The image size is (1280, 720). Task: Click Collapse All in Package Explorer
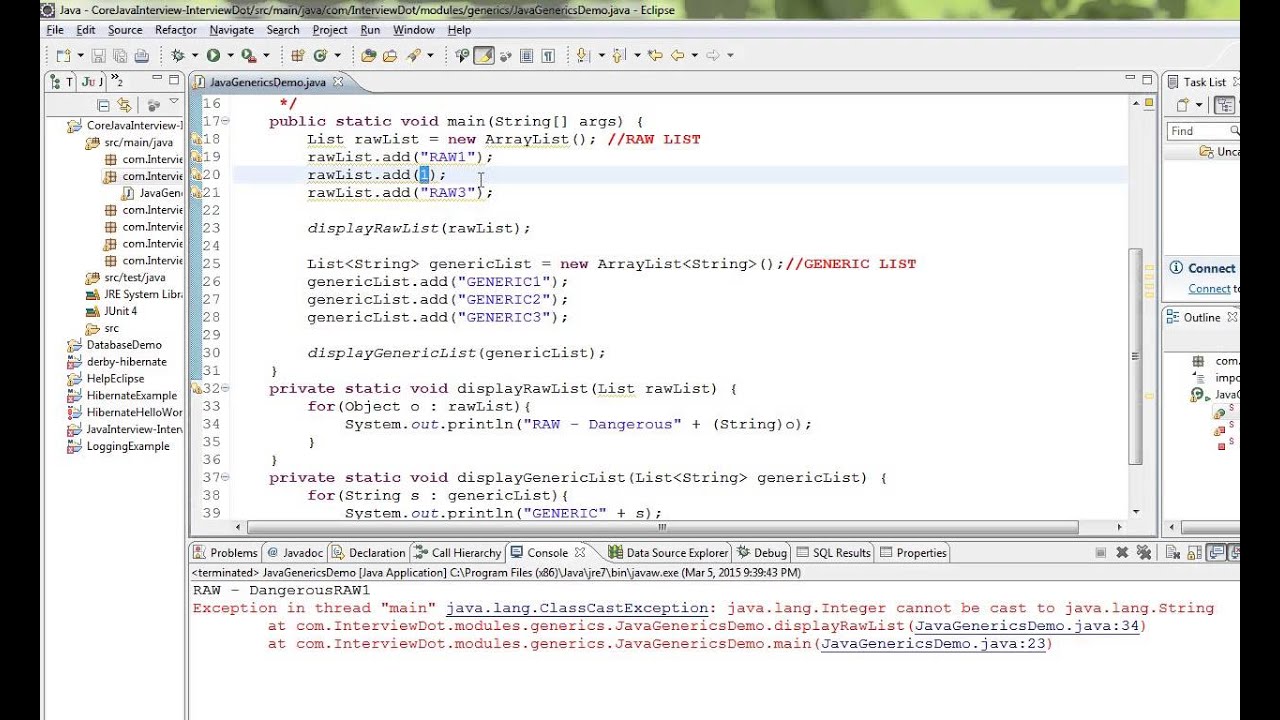(x=103, y=105)
